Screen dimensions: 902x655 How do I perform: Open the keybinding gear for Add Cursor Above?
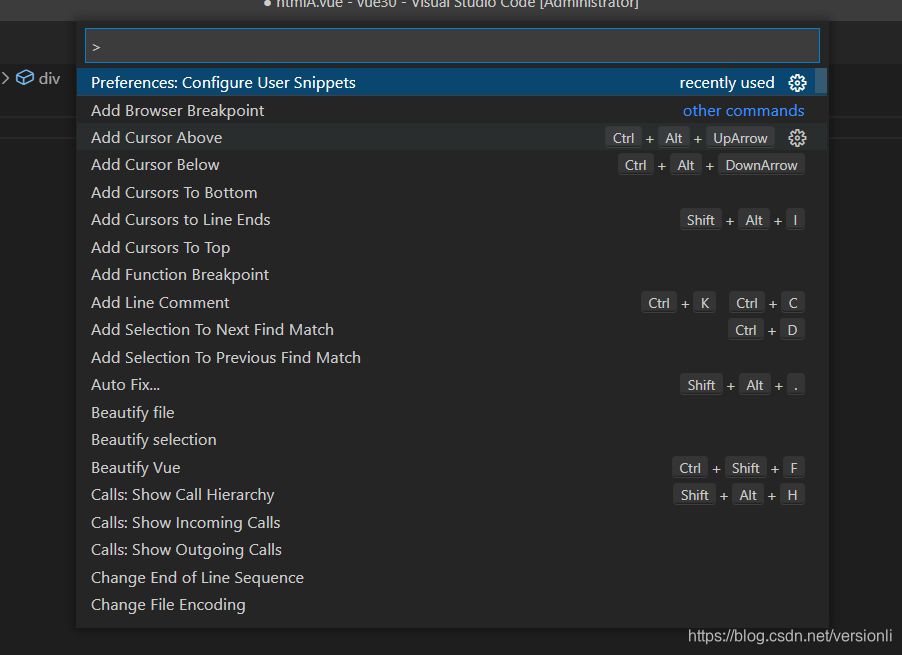coord(797,138)
